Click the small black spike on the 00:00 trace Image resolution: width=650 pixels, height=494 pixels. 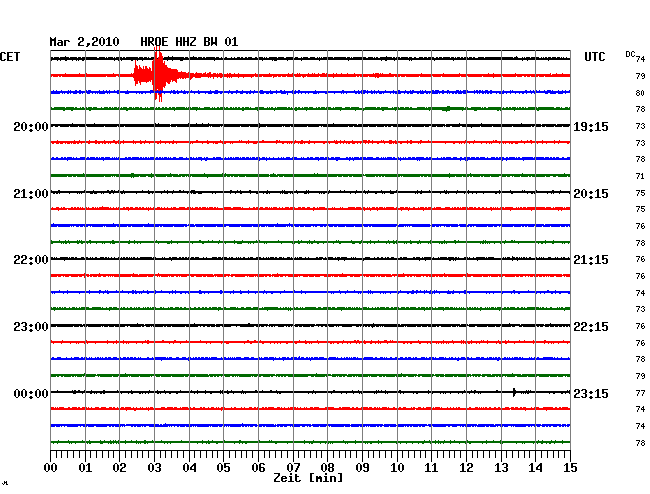[514, 392]
